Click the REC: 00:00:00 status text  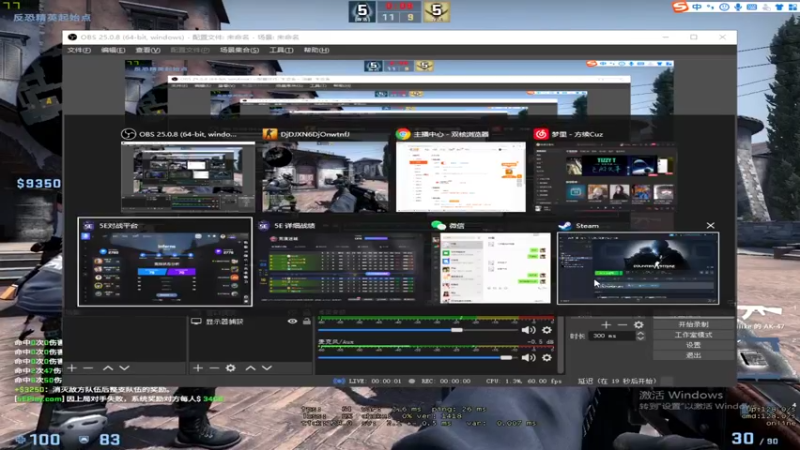pyautogui.click(x=446, y=381)
